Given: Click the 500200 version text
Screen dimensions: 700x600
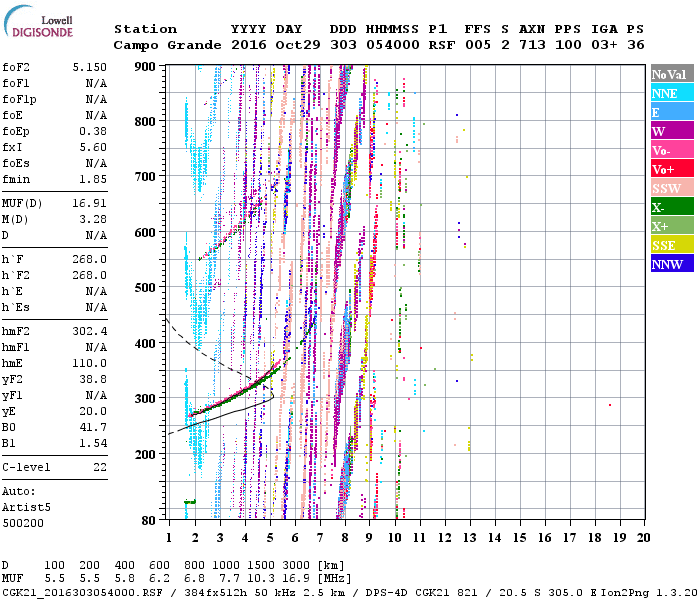Looking at the screenshot, I should point(23,523).
